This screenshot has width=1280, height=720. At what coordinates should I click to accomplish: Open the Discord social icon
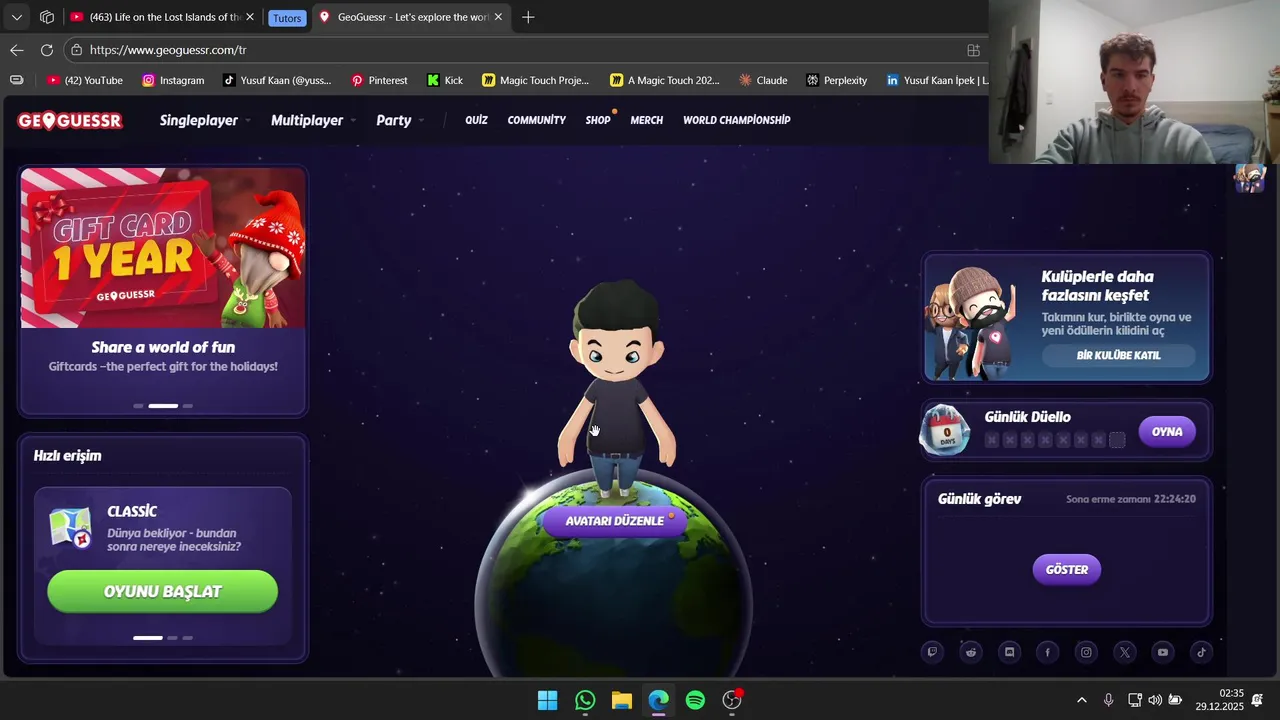click(x=1009, y=652)
